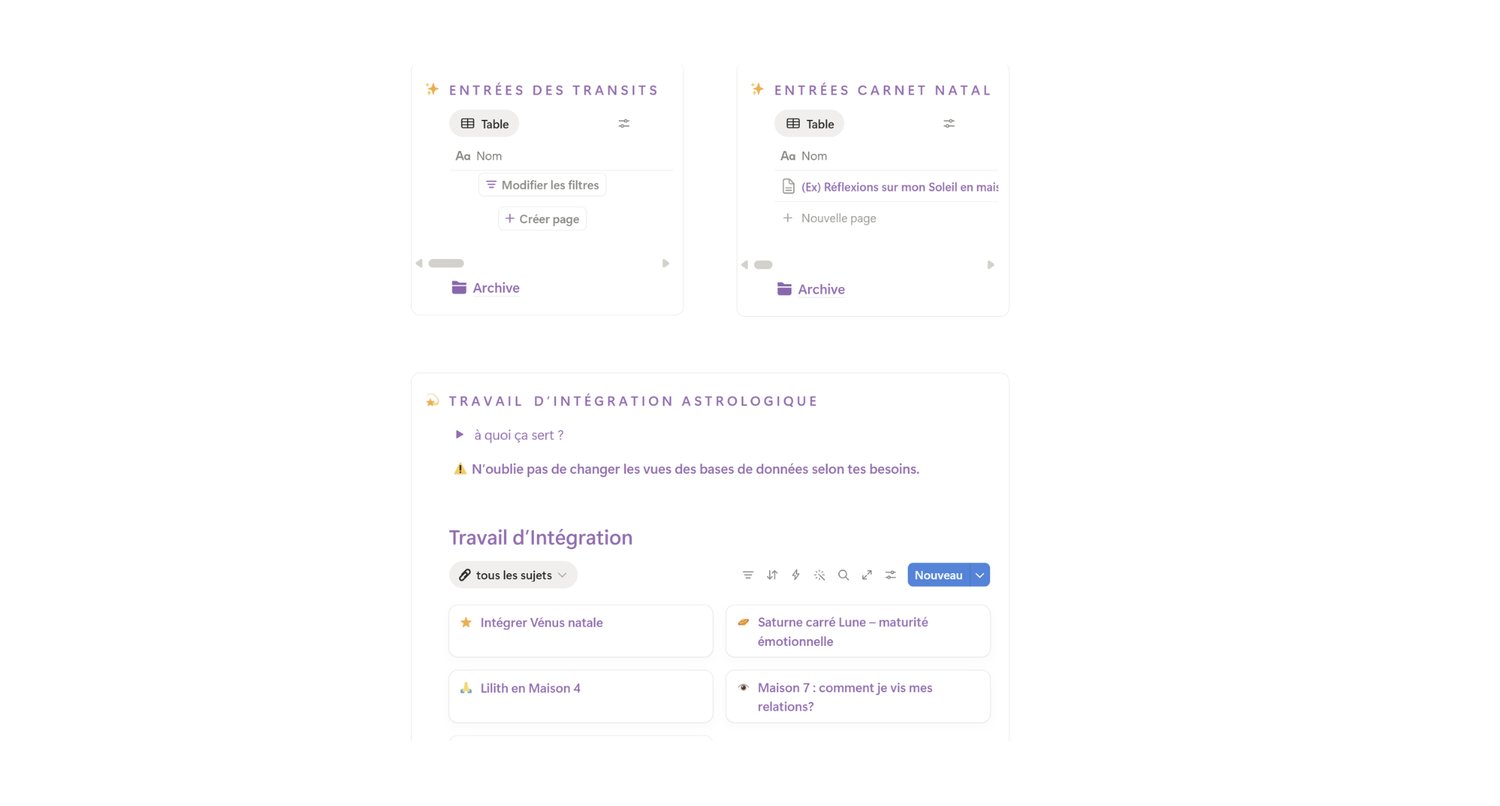Open view settings in Entrées des Transits
This screenshot has height=806, width=1500.
(624, 124)
